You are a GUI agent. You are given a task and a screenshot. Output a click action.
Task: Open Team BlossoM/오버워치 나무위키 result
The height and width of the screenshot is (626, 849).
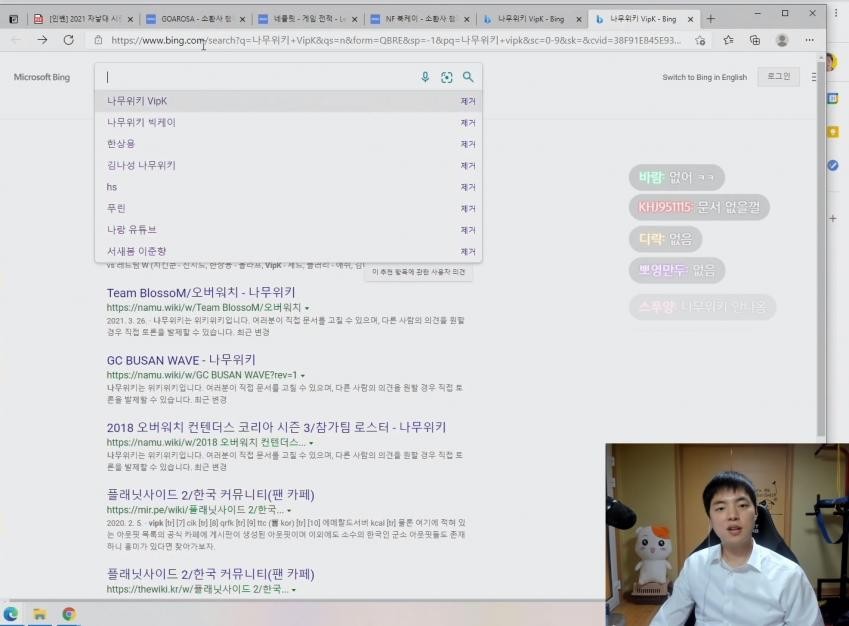point(201,293)
